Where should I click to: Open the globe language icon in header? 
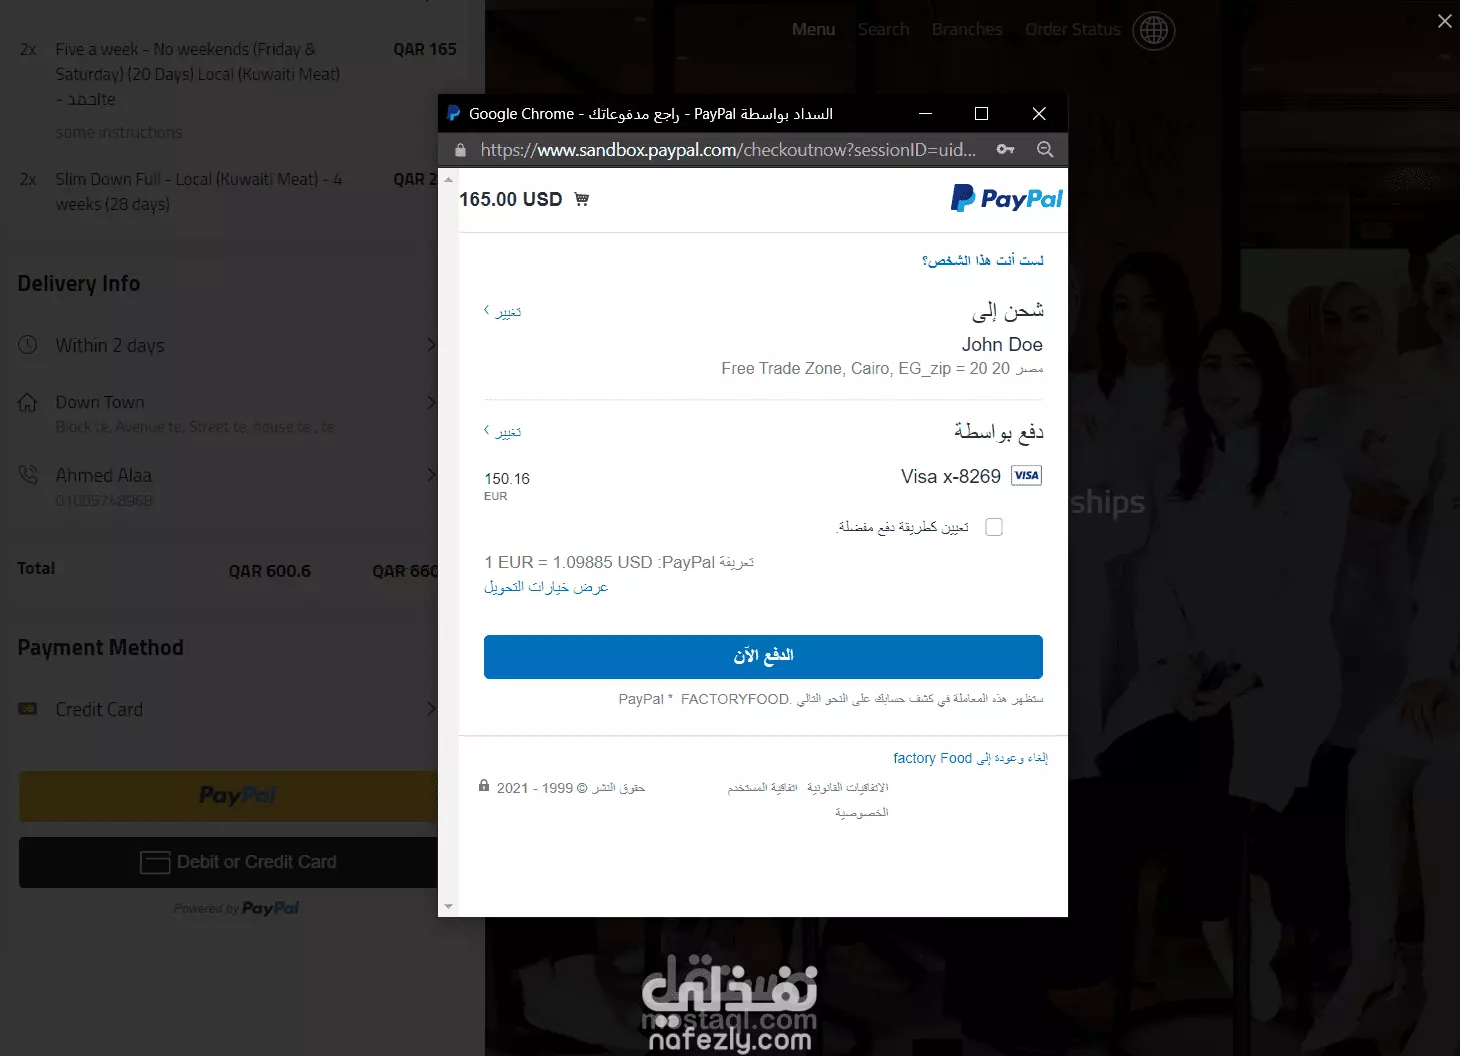pos(1154,31)
